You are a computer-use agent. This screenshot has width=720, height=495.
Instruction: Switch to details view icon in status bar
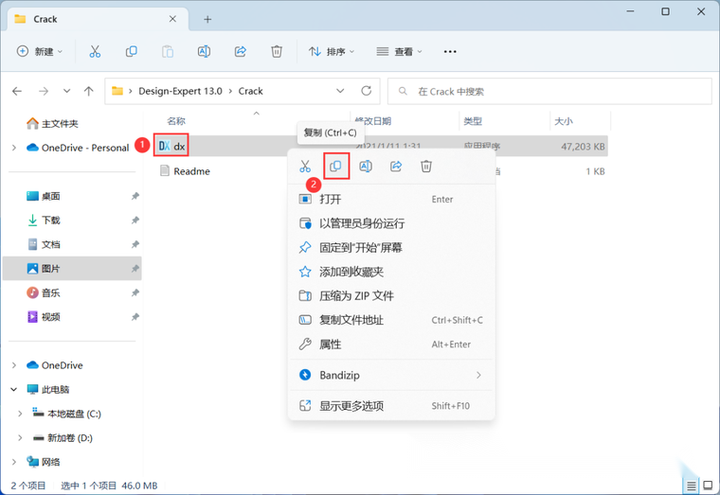tap(691, 485)
